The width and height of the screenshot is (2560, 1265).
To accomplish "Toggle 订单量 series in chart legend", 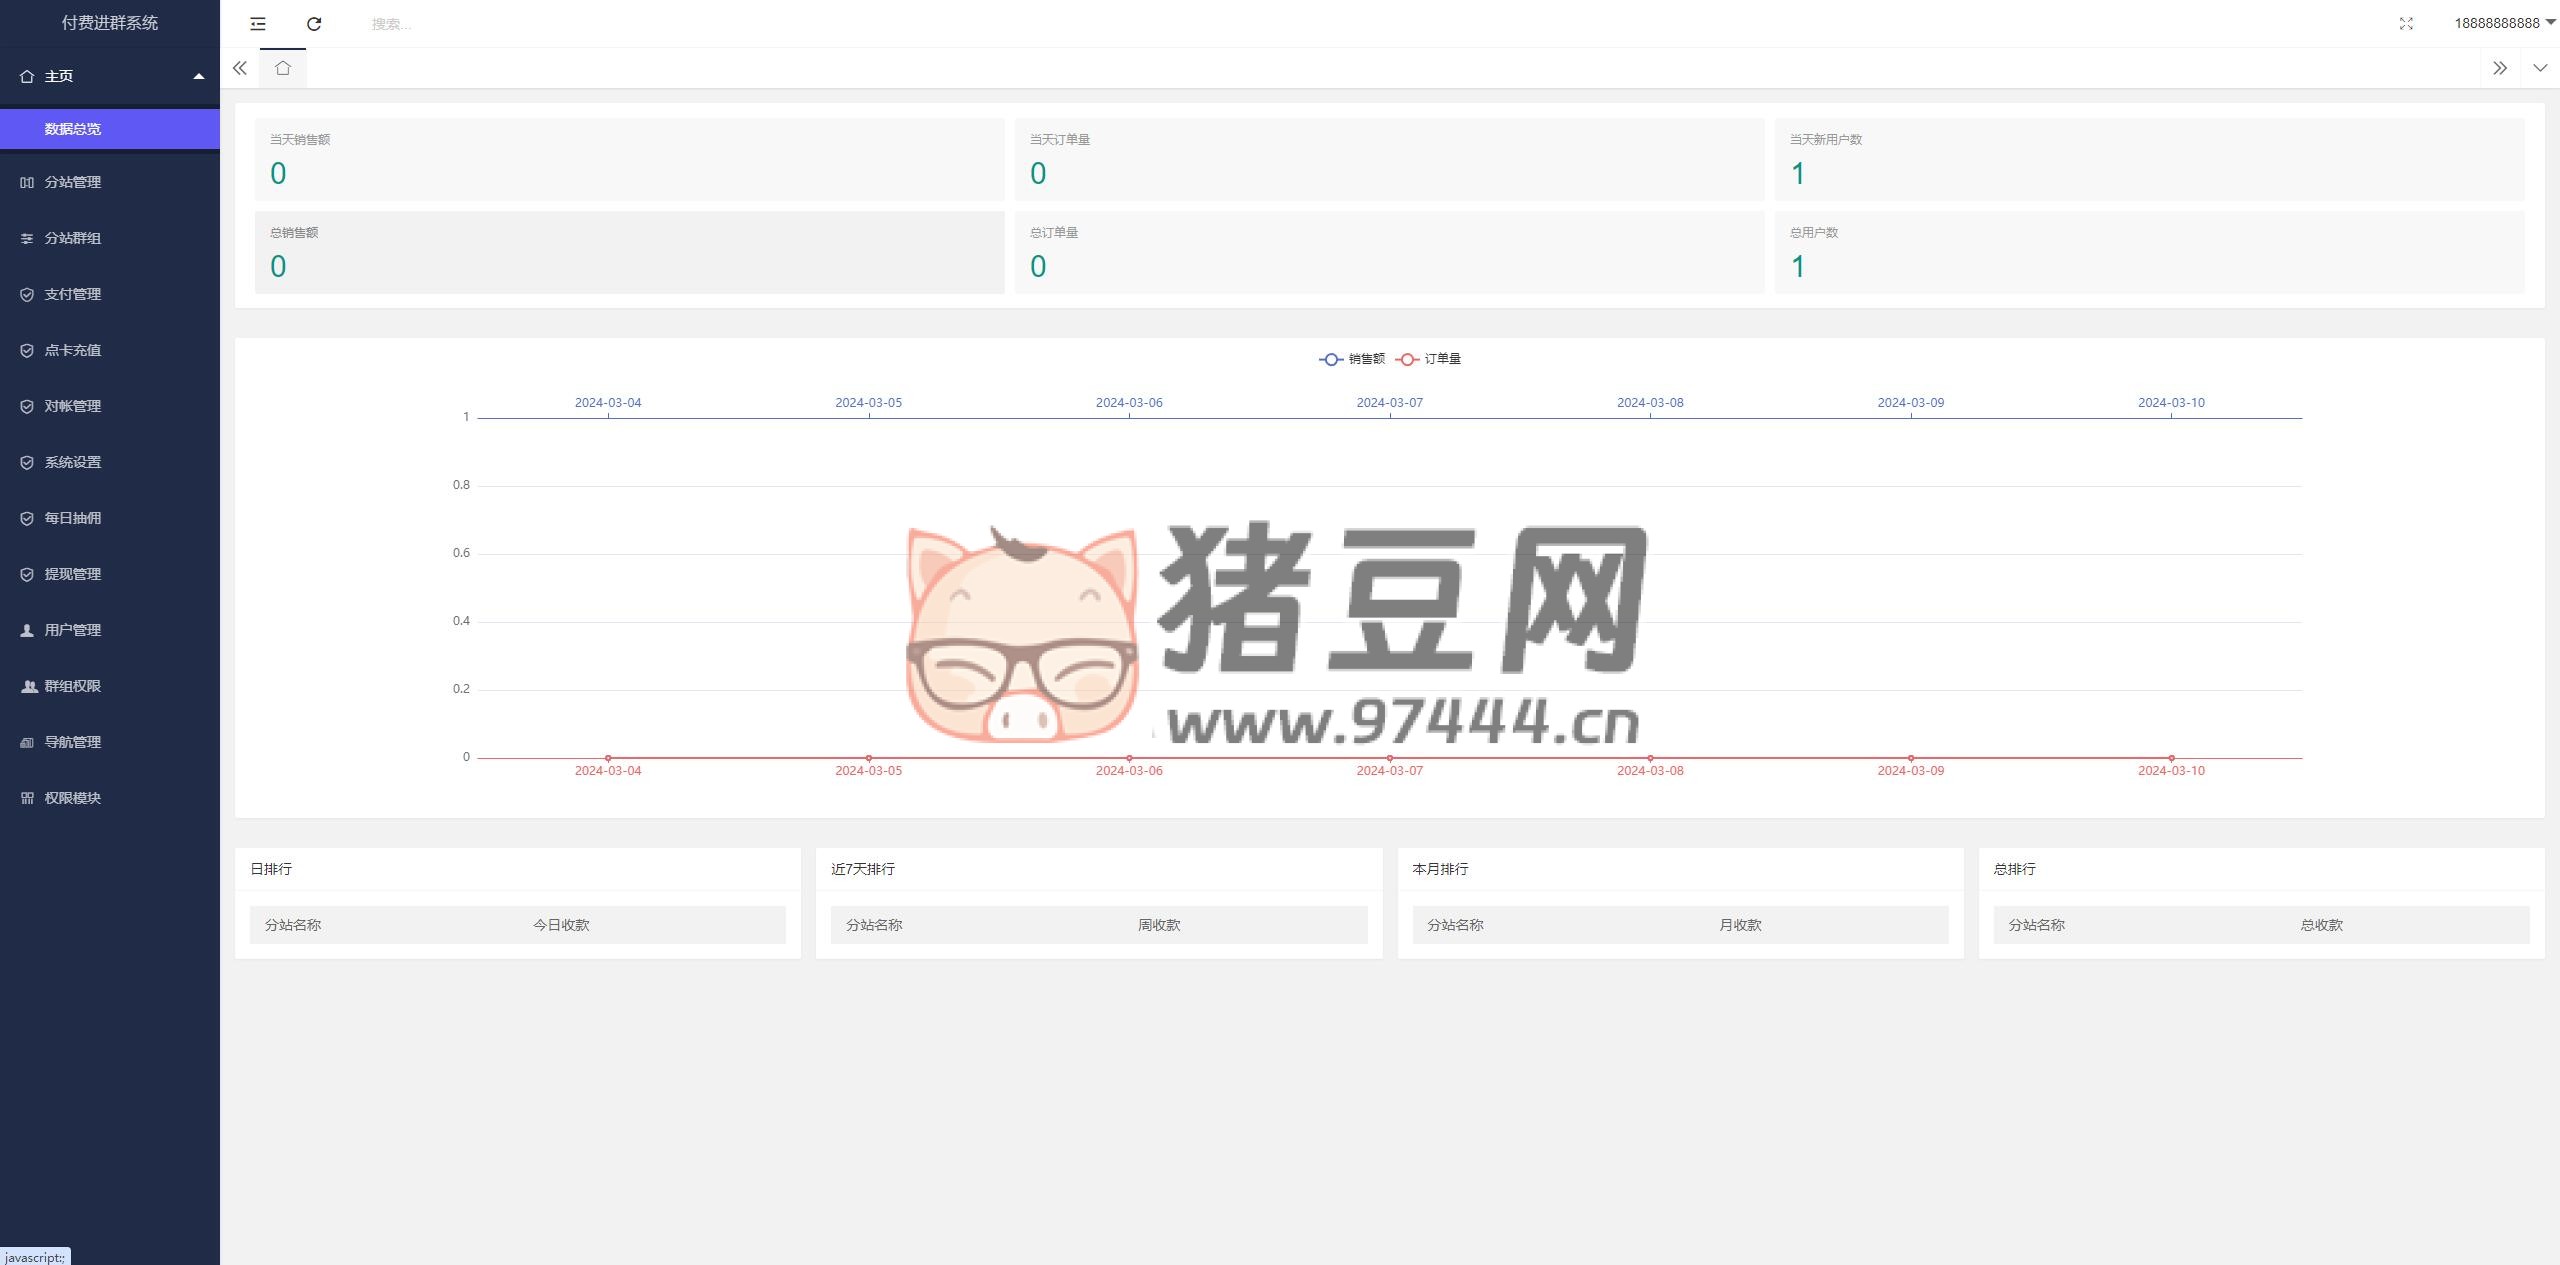I will [x=1429, y=359].
